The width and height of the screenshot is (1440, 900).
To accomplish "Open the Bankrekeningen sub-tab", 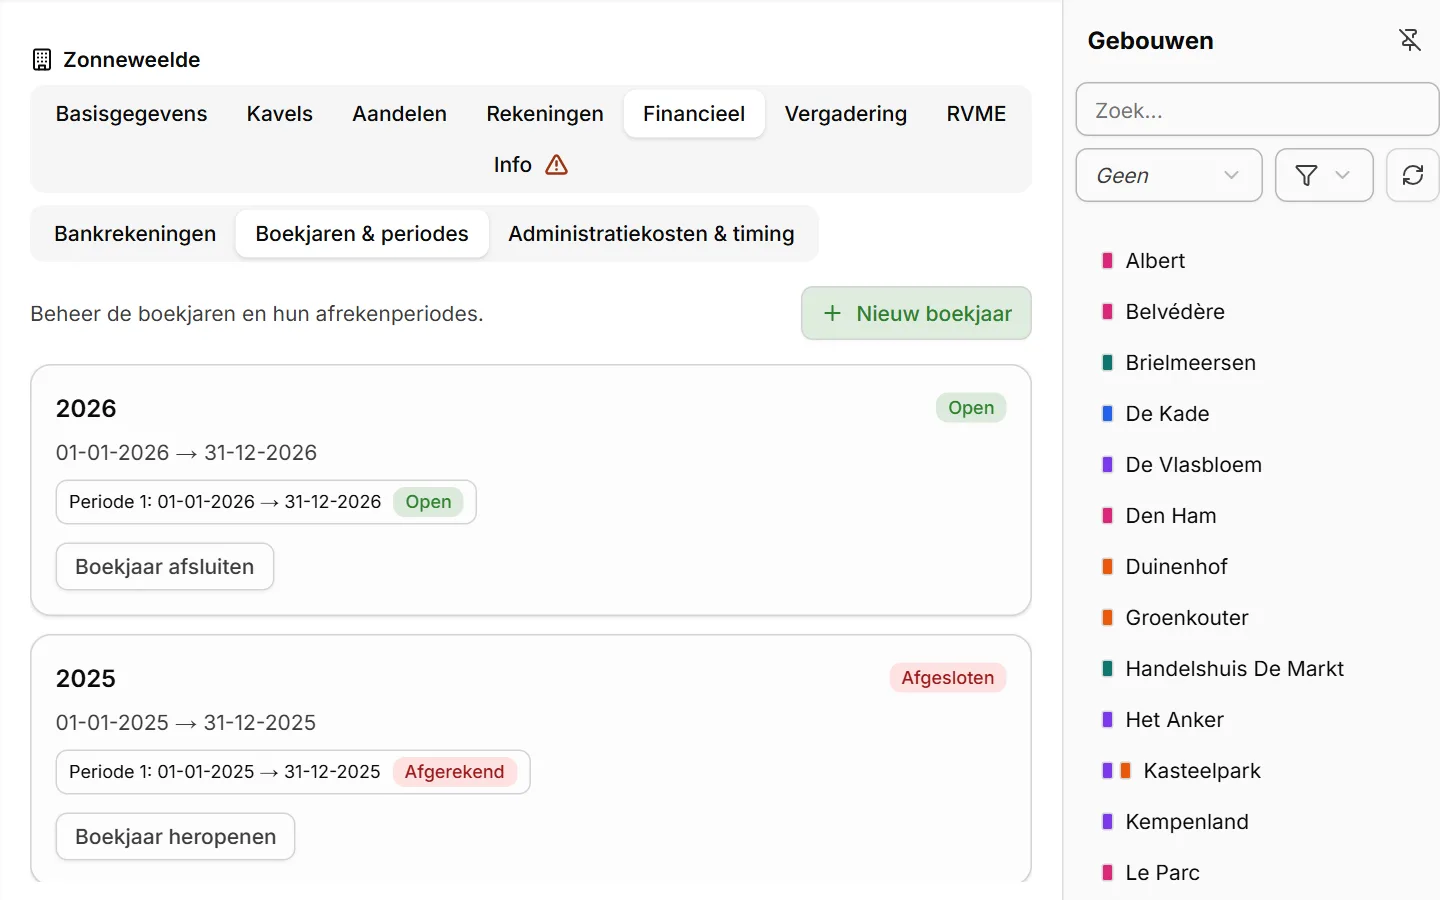I will [135, 234].
